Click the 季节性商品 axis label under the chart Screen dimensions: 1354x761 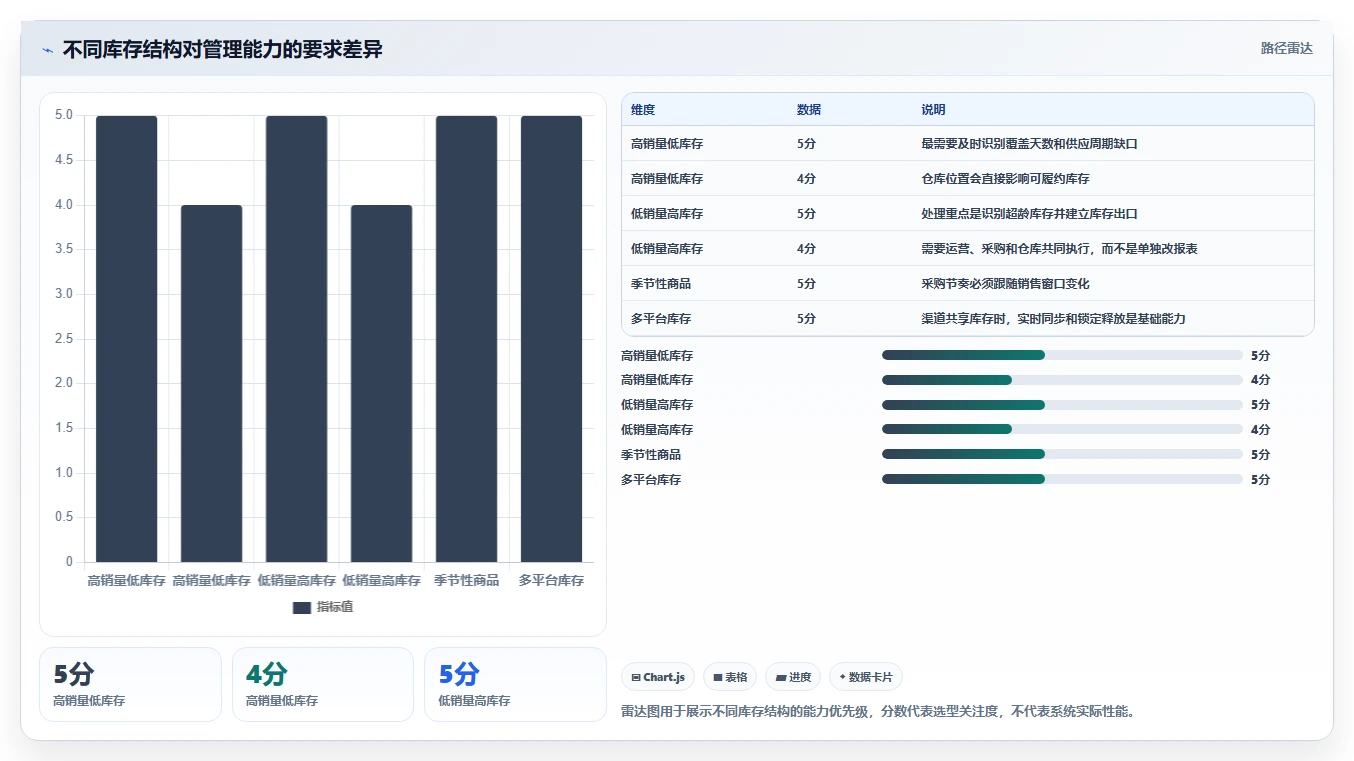pos(466,580)
